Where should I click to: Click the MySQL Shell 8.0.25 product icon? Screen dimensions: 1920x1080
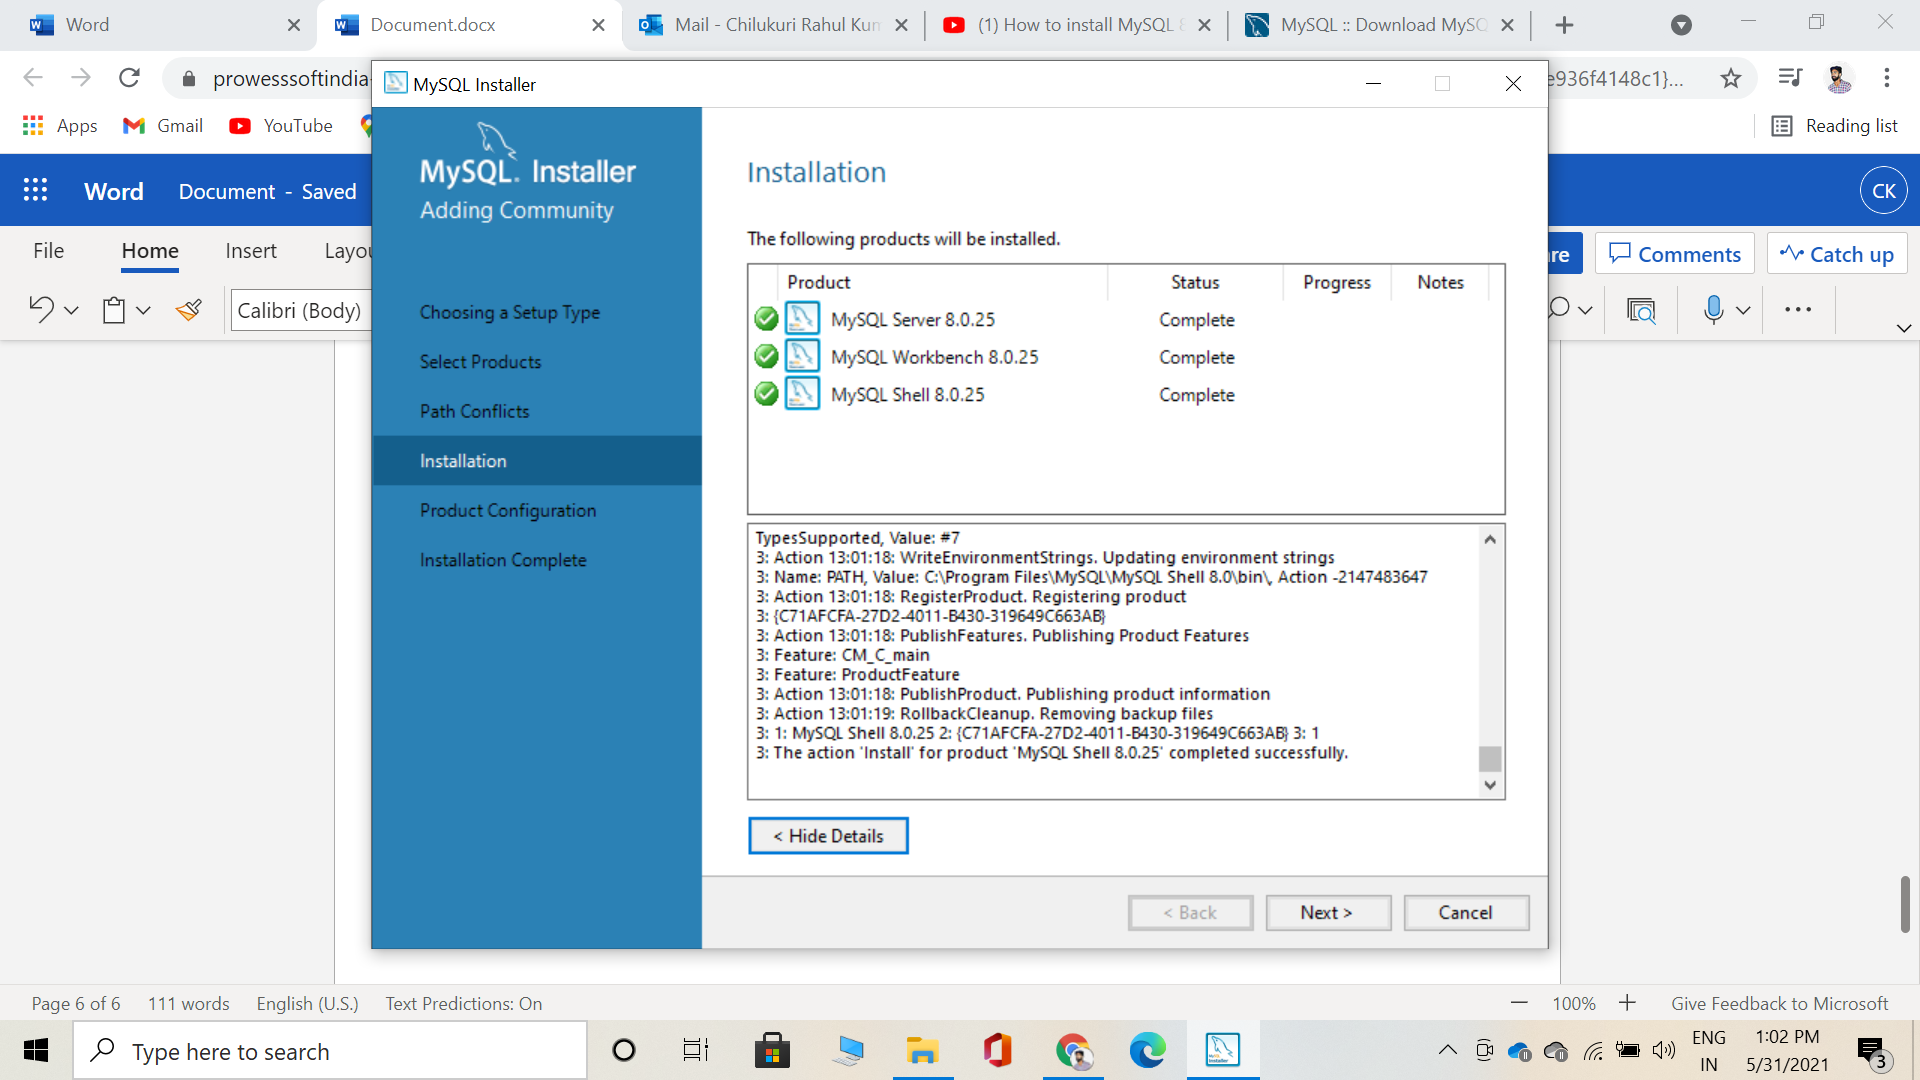click(802, 394)
